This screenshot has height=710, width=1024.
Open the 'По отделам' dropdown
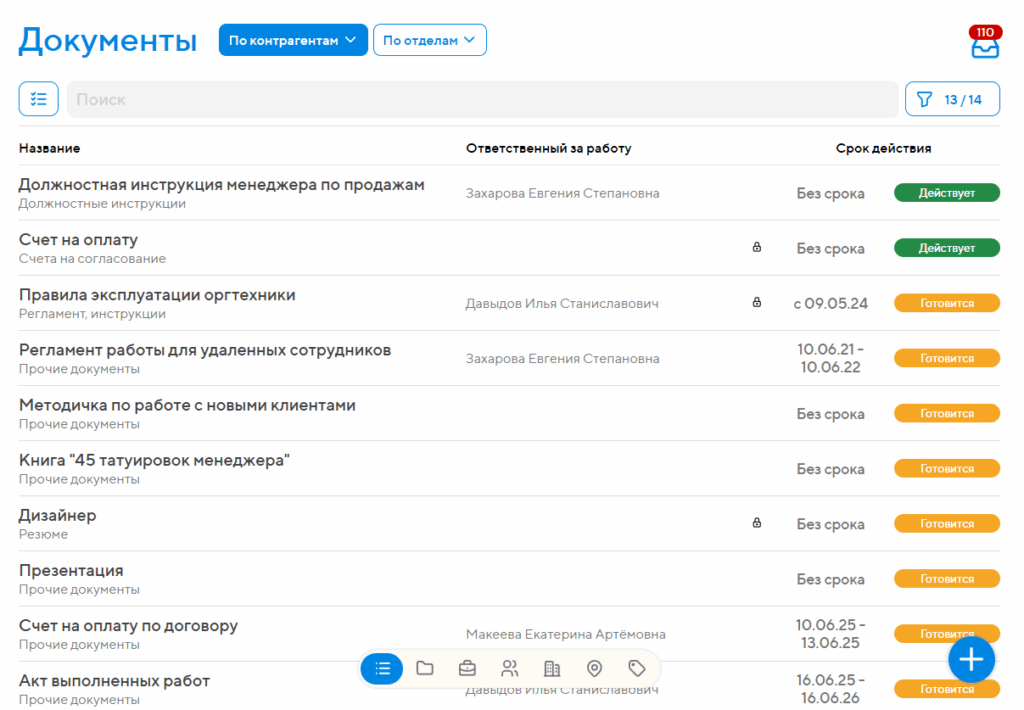(430, 39)
